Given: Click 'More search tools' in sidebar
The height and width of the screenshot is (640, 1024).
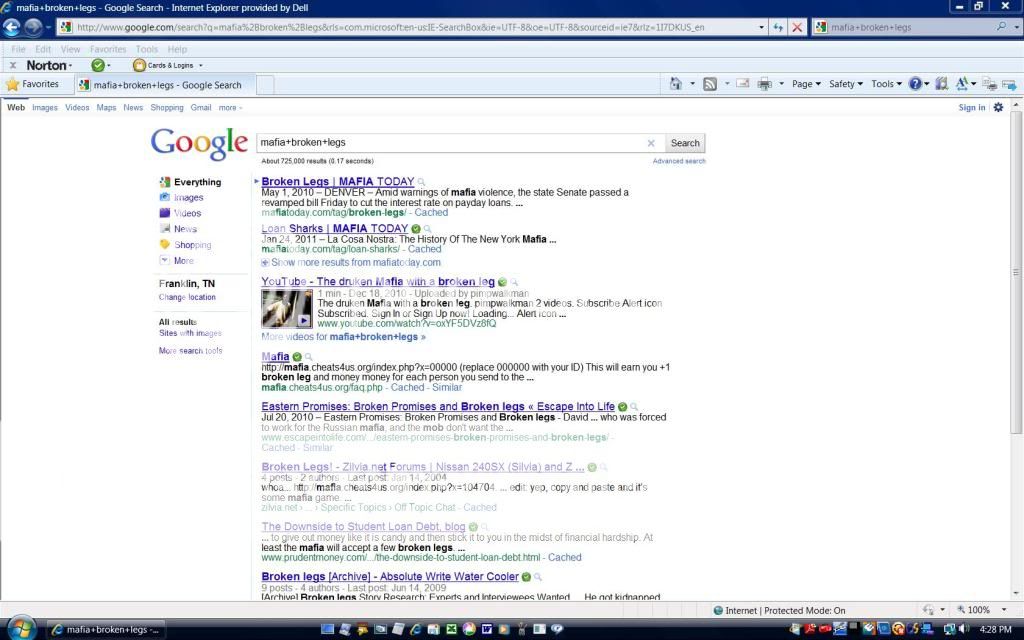Looking at the screenshot, I should click(x=190, y=351).
